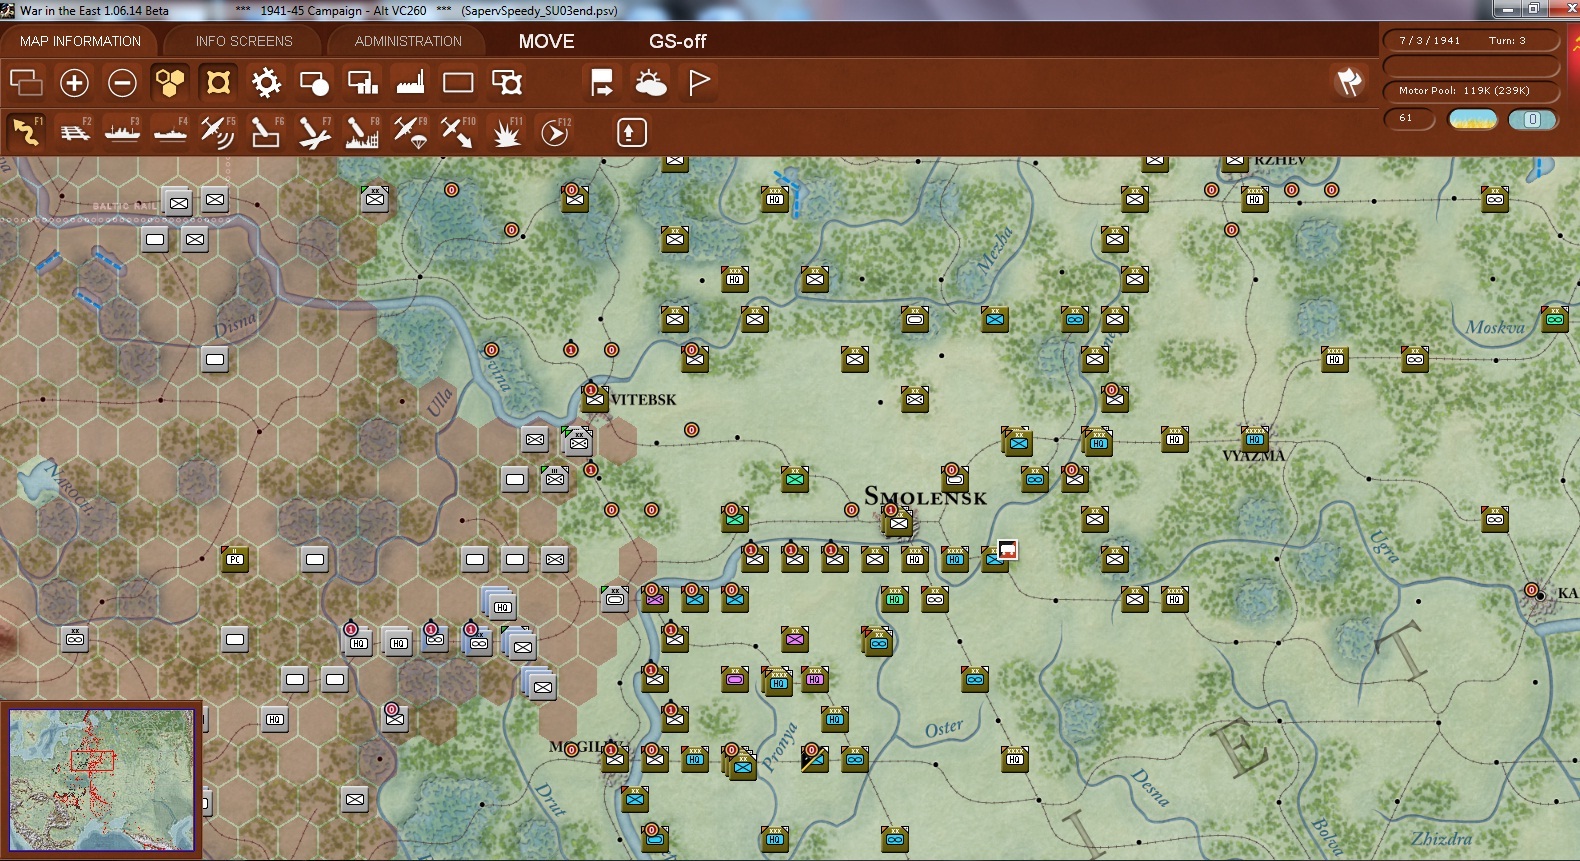The height and width of the screenshot is (861, 1580).
Task: Click the Motor Pool 119K (239K) readout
Action: (1471, 91)
